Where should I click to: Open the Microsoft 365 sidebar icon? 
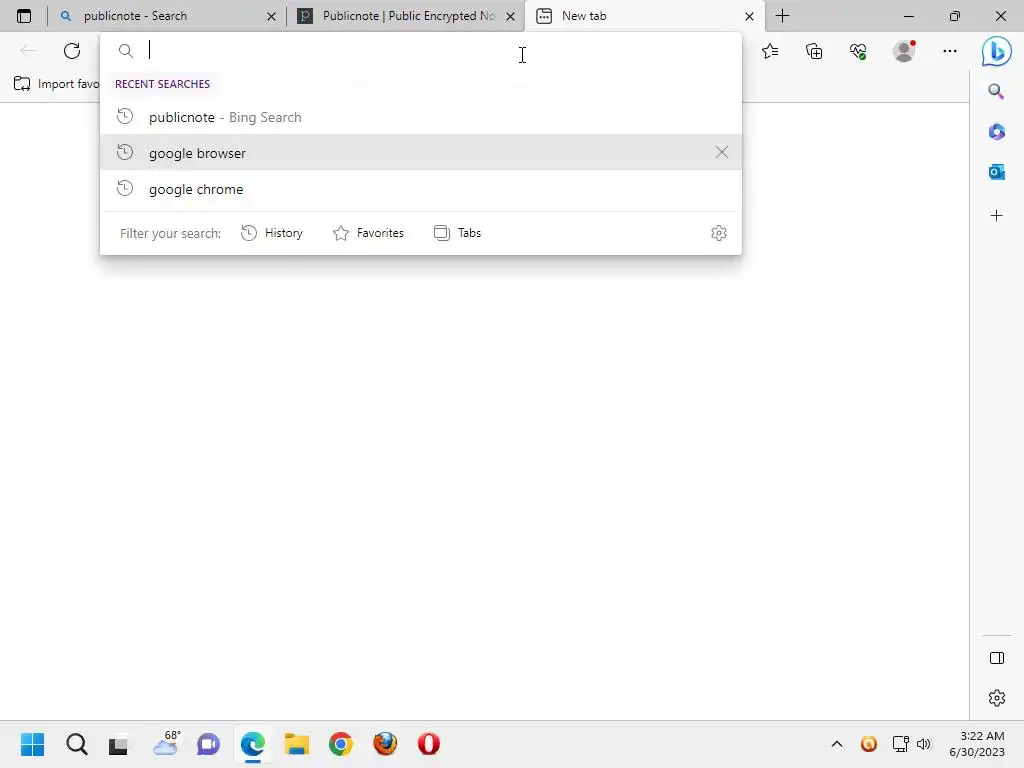click(x=997, y=132)
